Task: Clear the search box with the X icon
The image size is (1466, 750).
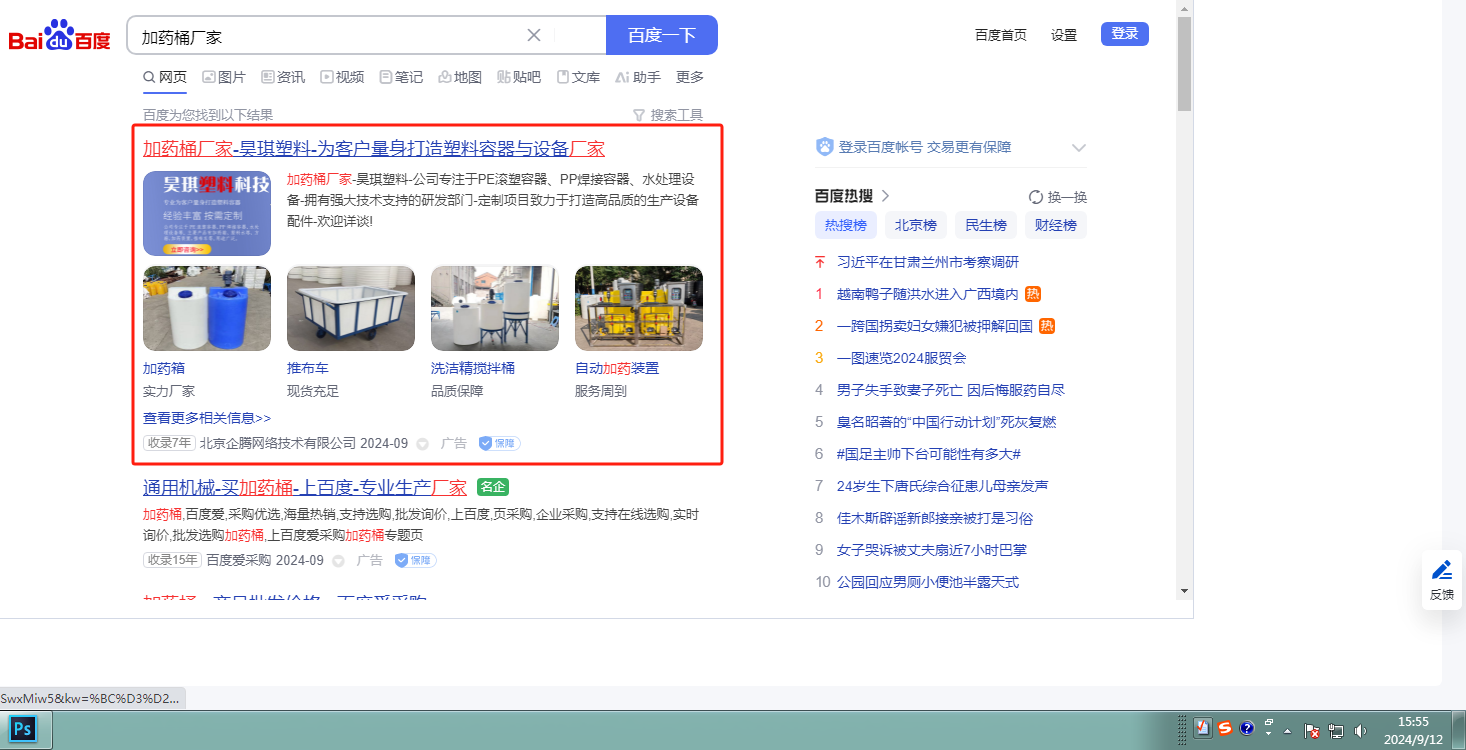Action: [x=534, y=36]
